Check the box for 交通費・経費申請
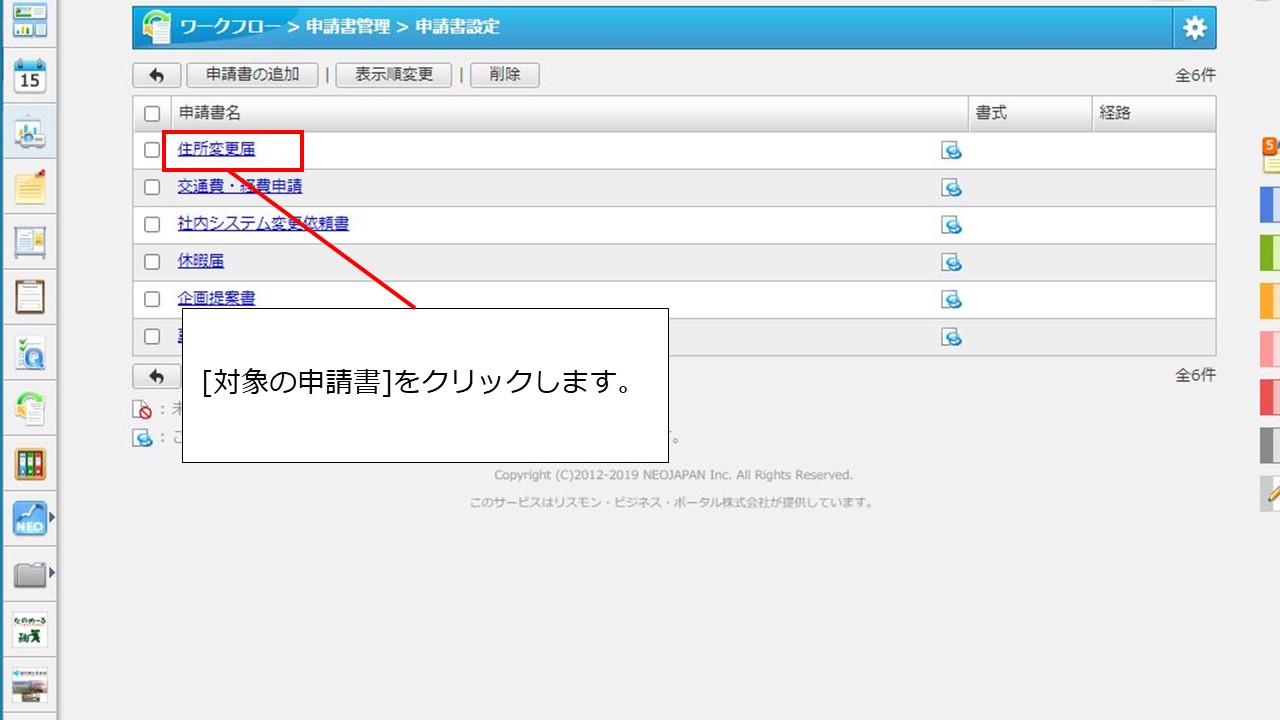The image size is (1280, 720). (x=152, y=187)
